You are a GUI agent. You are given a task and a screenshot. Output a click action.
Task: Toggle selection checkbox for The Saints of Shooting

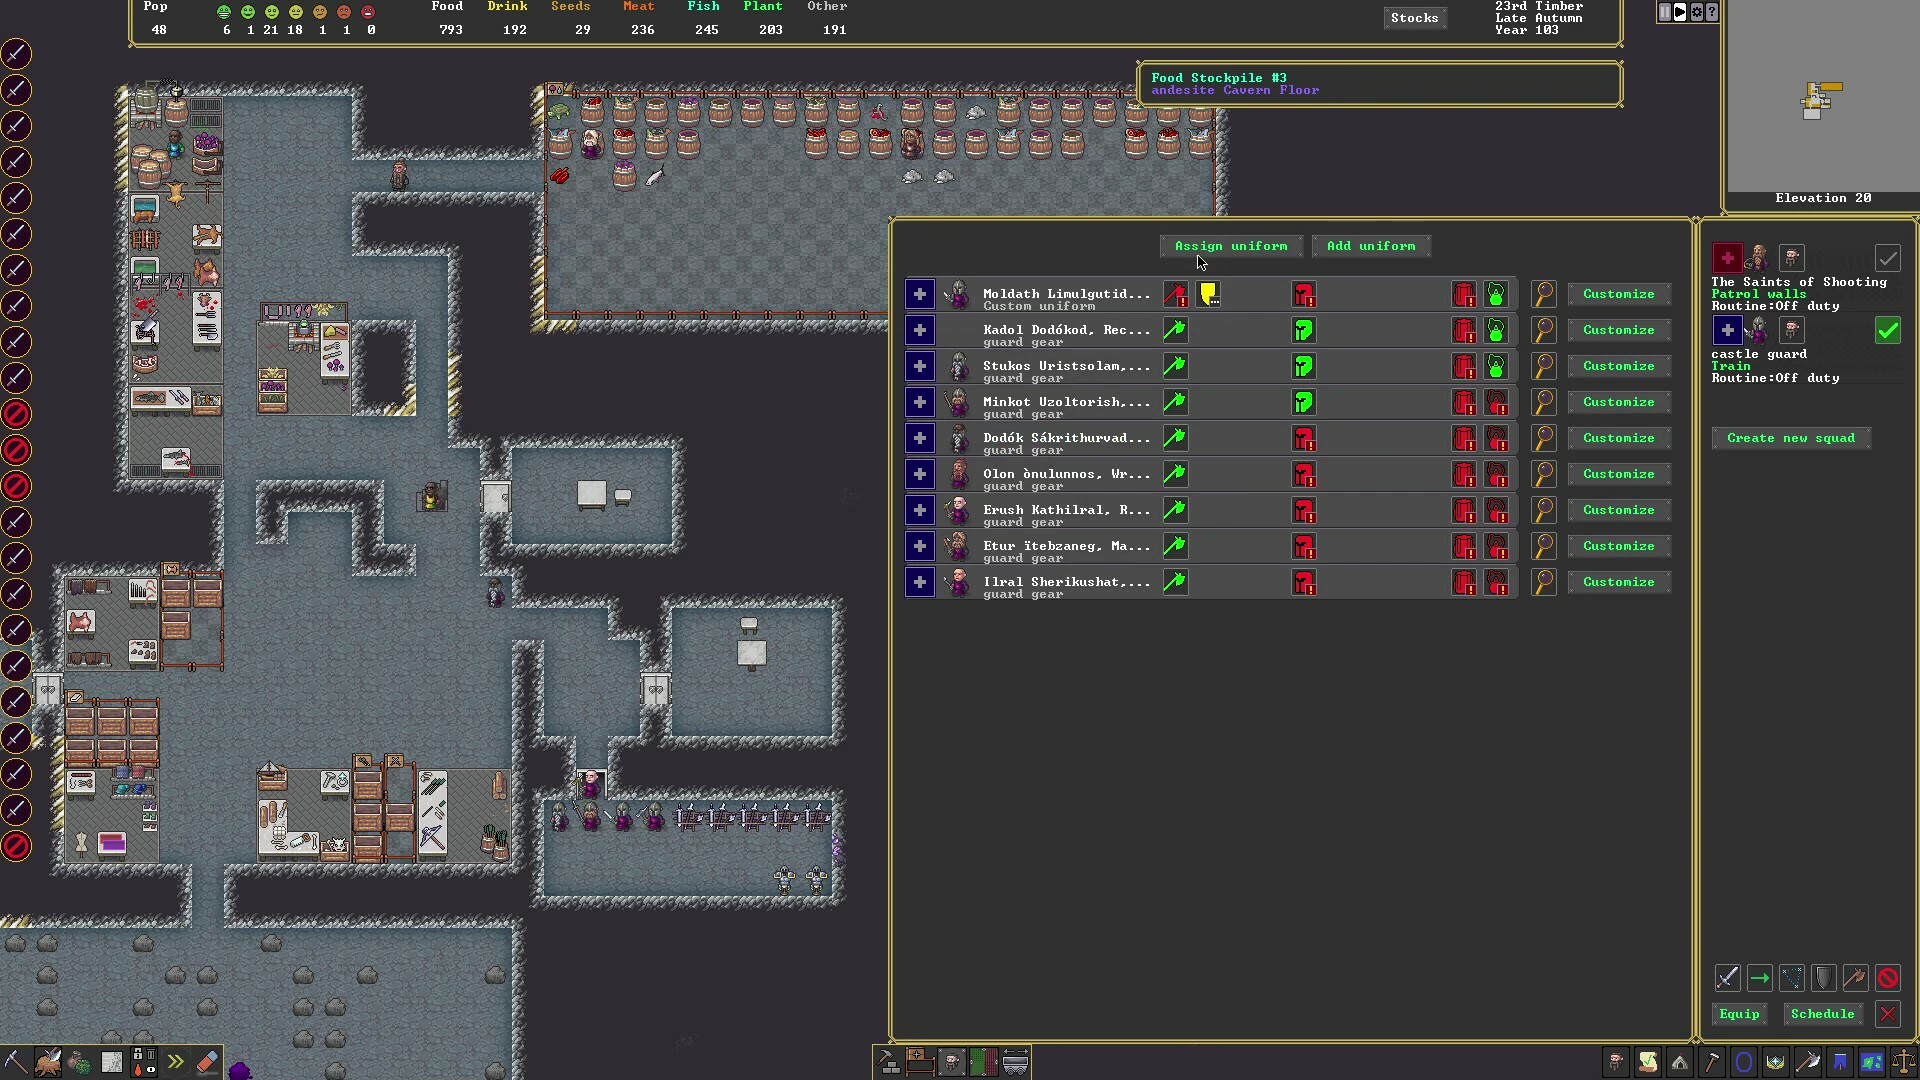point(1887,259)
